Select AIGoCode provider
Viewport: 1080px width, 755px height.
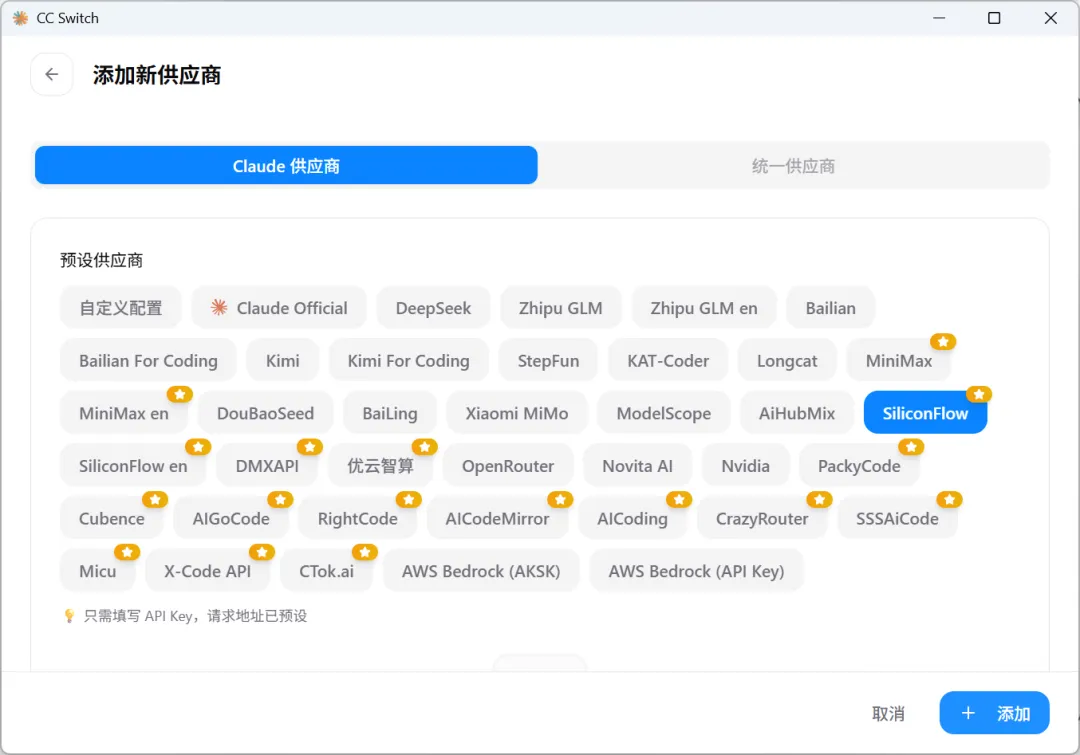pos(231,518)
